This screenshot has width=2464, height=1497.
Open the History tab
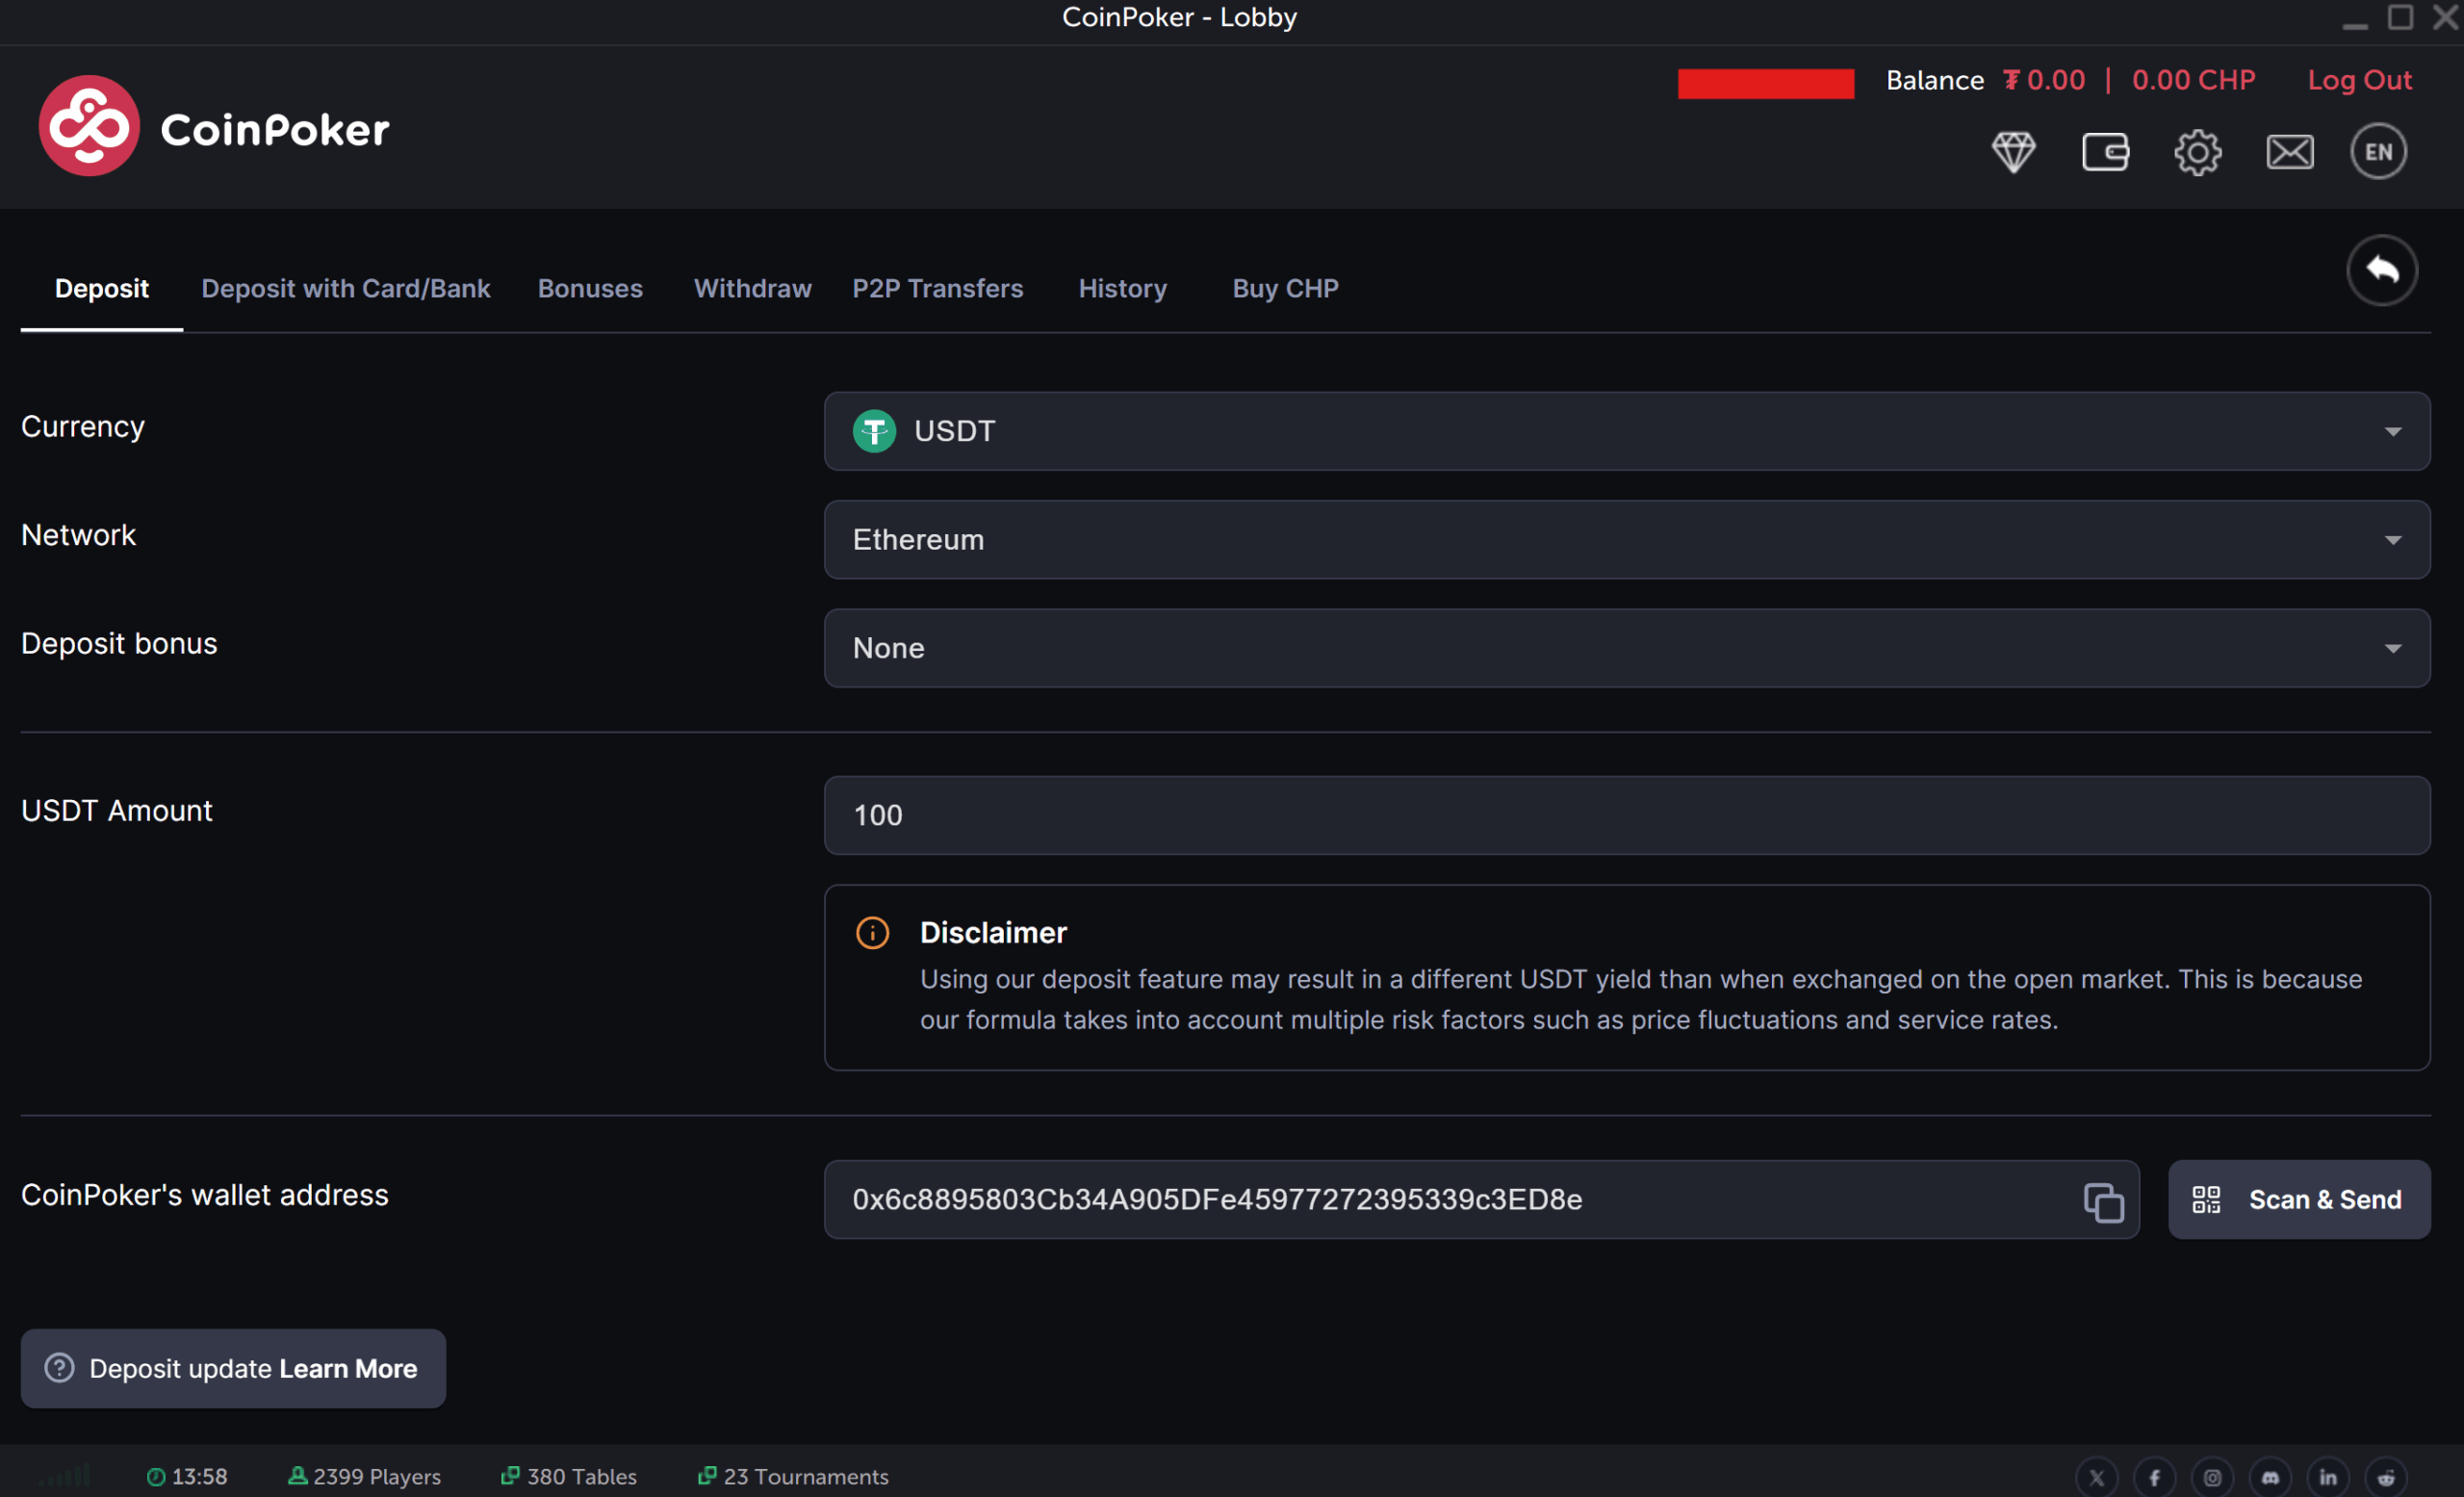pos(1123,289)
